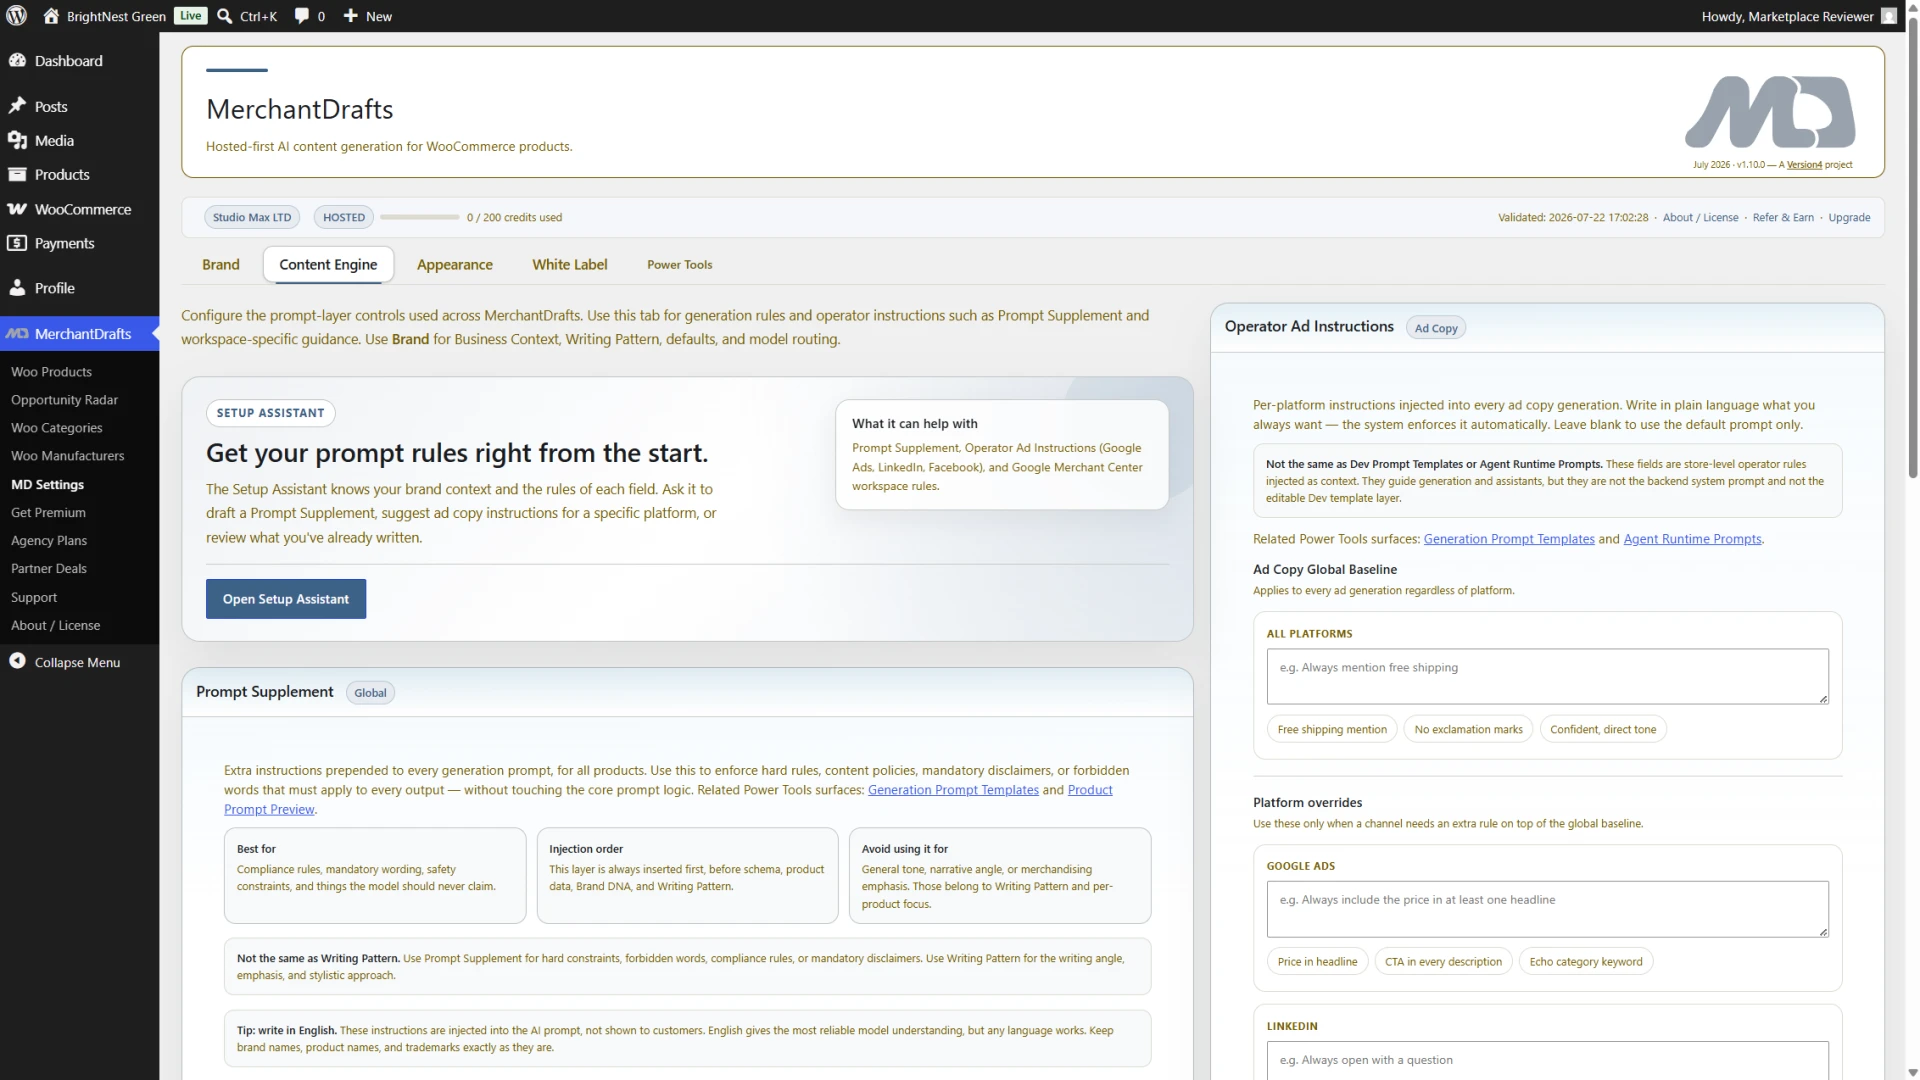Screen dimensions: 1920x1080
Task: Open Woo Products submenu item
Action: coord(51,371)
